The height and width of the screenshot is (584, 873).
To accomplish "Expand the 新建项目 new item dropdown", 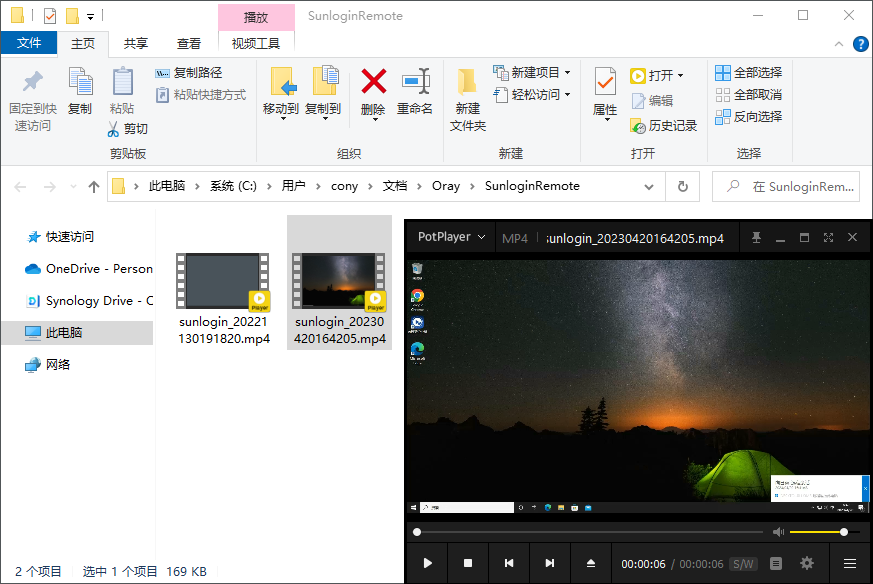I will tap(567, 73).
